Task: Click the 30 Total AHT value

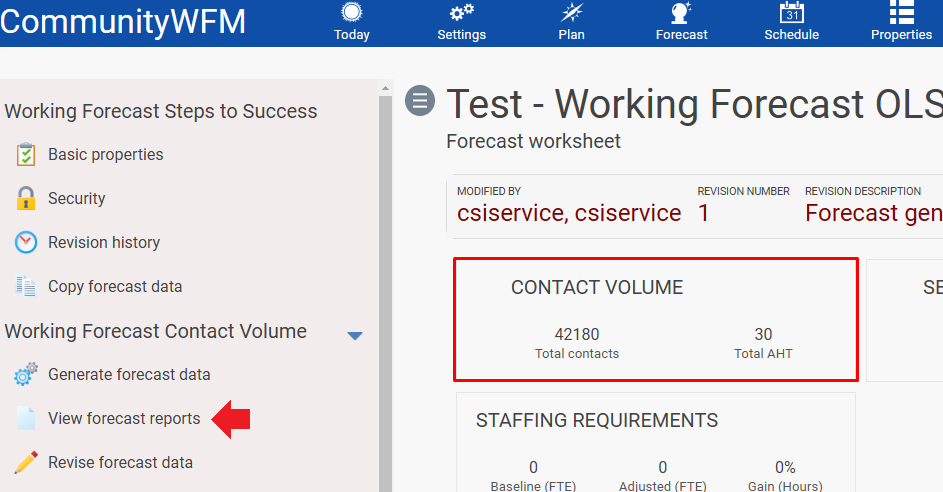Action: 763,334
